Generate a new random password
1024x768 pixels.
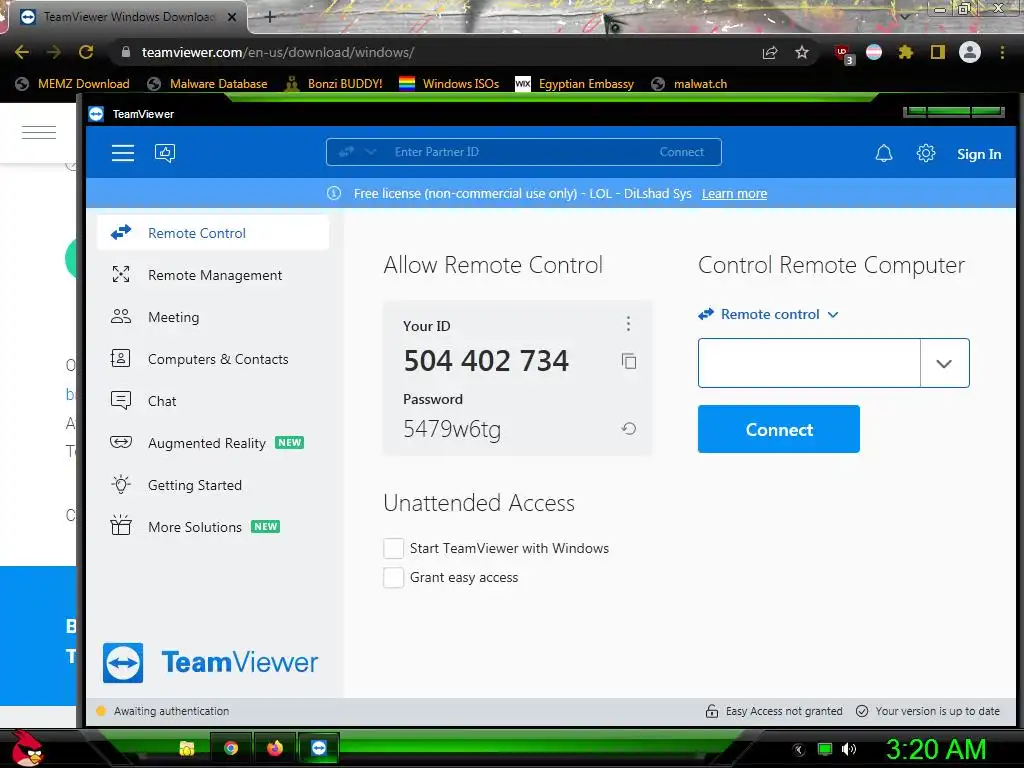(629, 428)
